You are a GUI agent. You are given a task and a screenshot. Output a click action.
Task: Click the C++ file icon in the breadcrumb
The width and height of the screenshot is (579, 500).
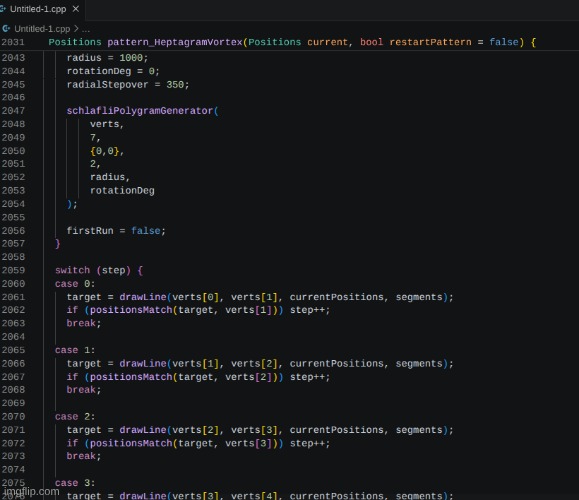(x=6, y=28)
